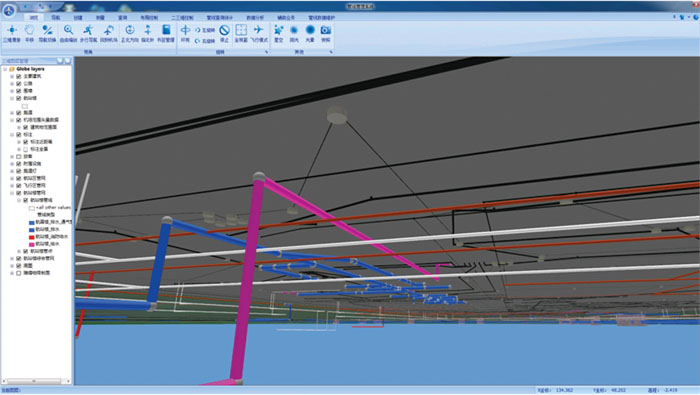Select the hand-shaped pan tool

(x=29, y=33)
